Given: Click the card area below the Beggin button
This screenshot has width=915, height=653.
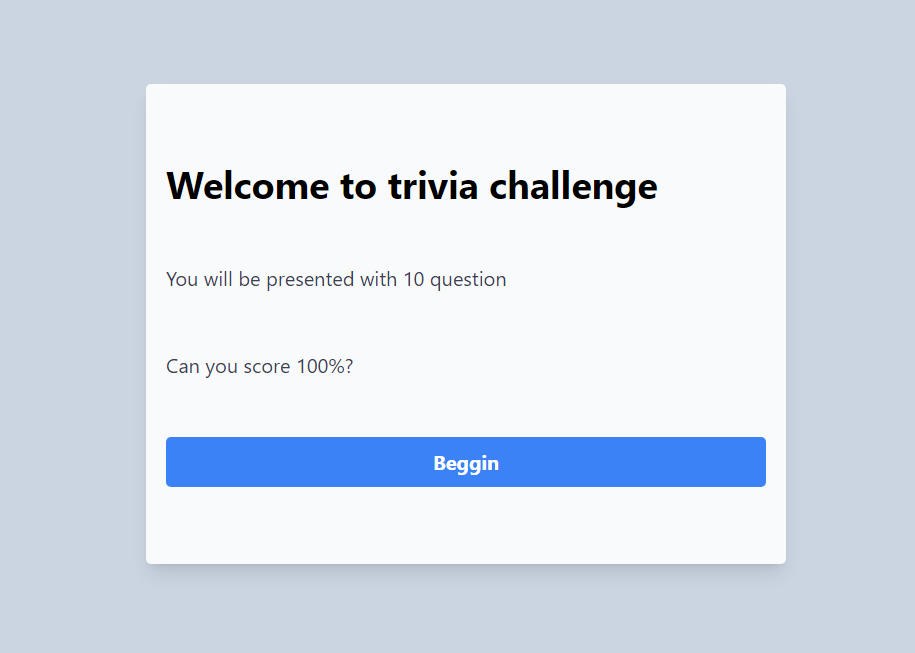Looking at the screenshot, I should point(465,525).
